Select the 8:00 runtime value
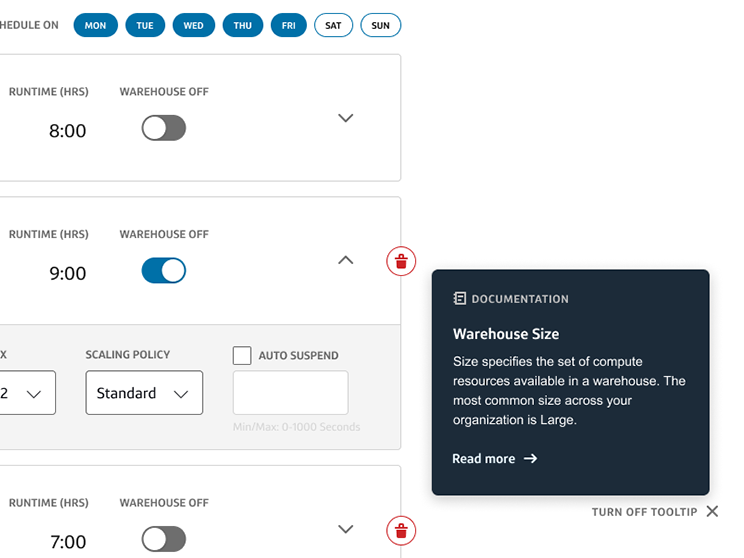This screenshot has width=744, height=558. click(x=67, y=131)
